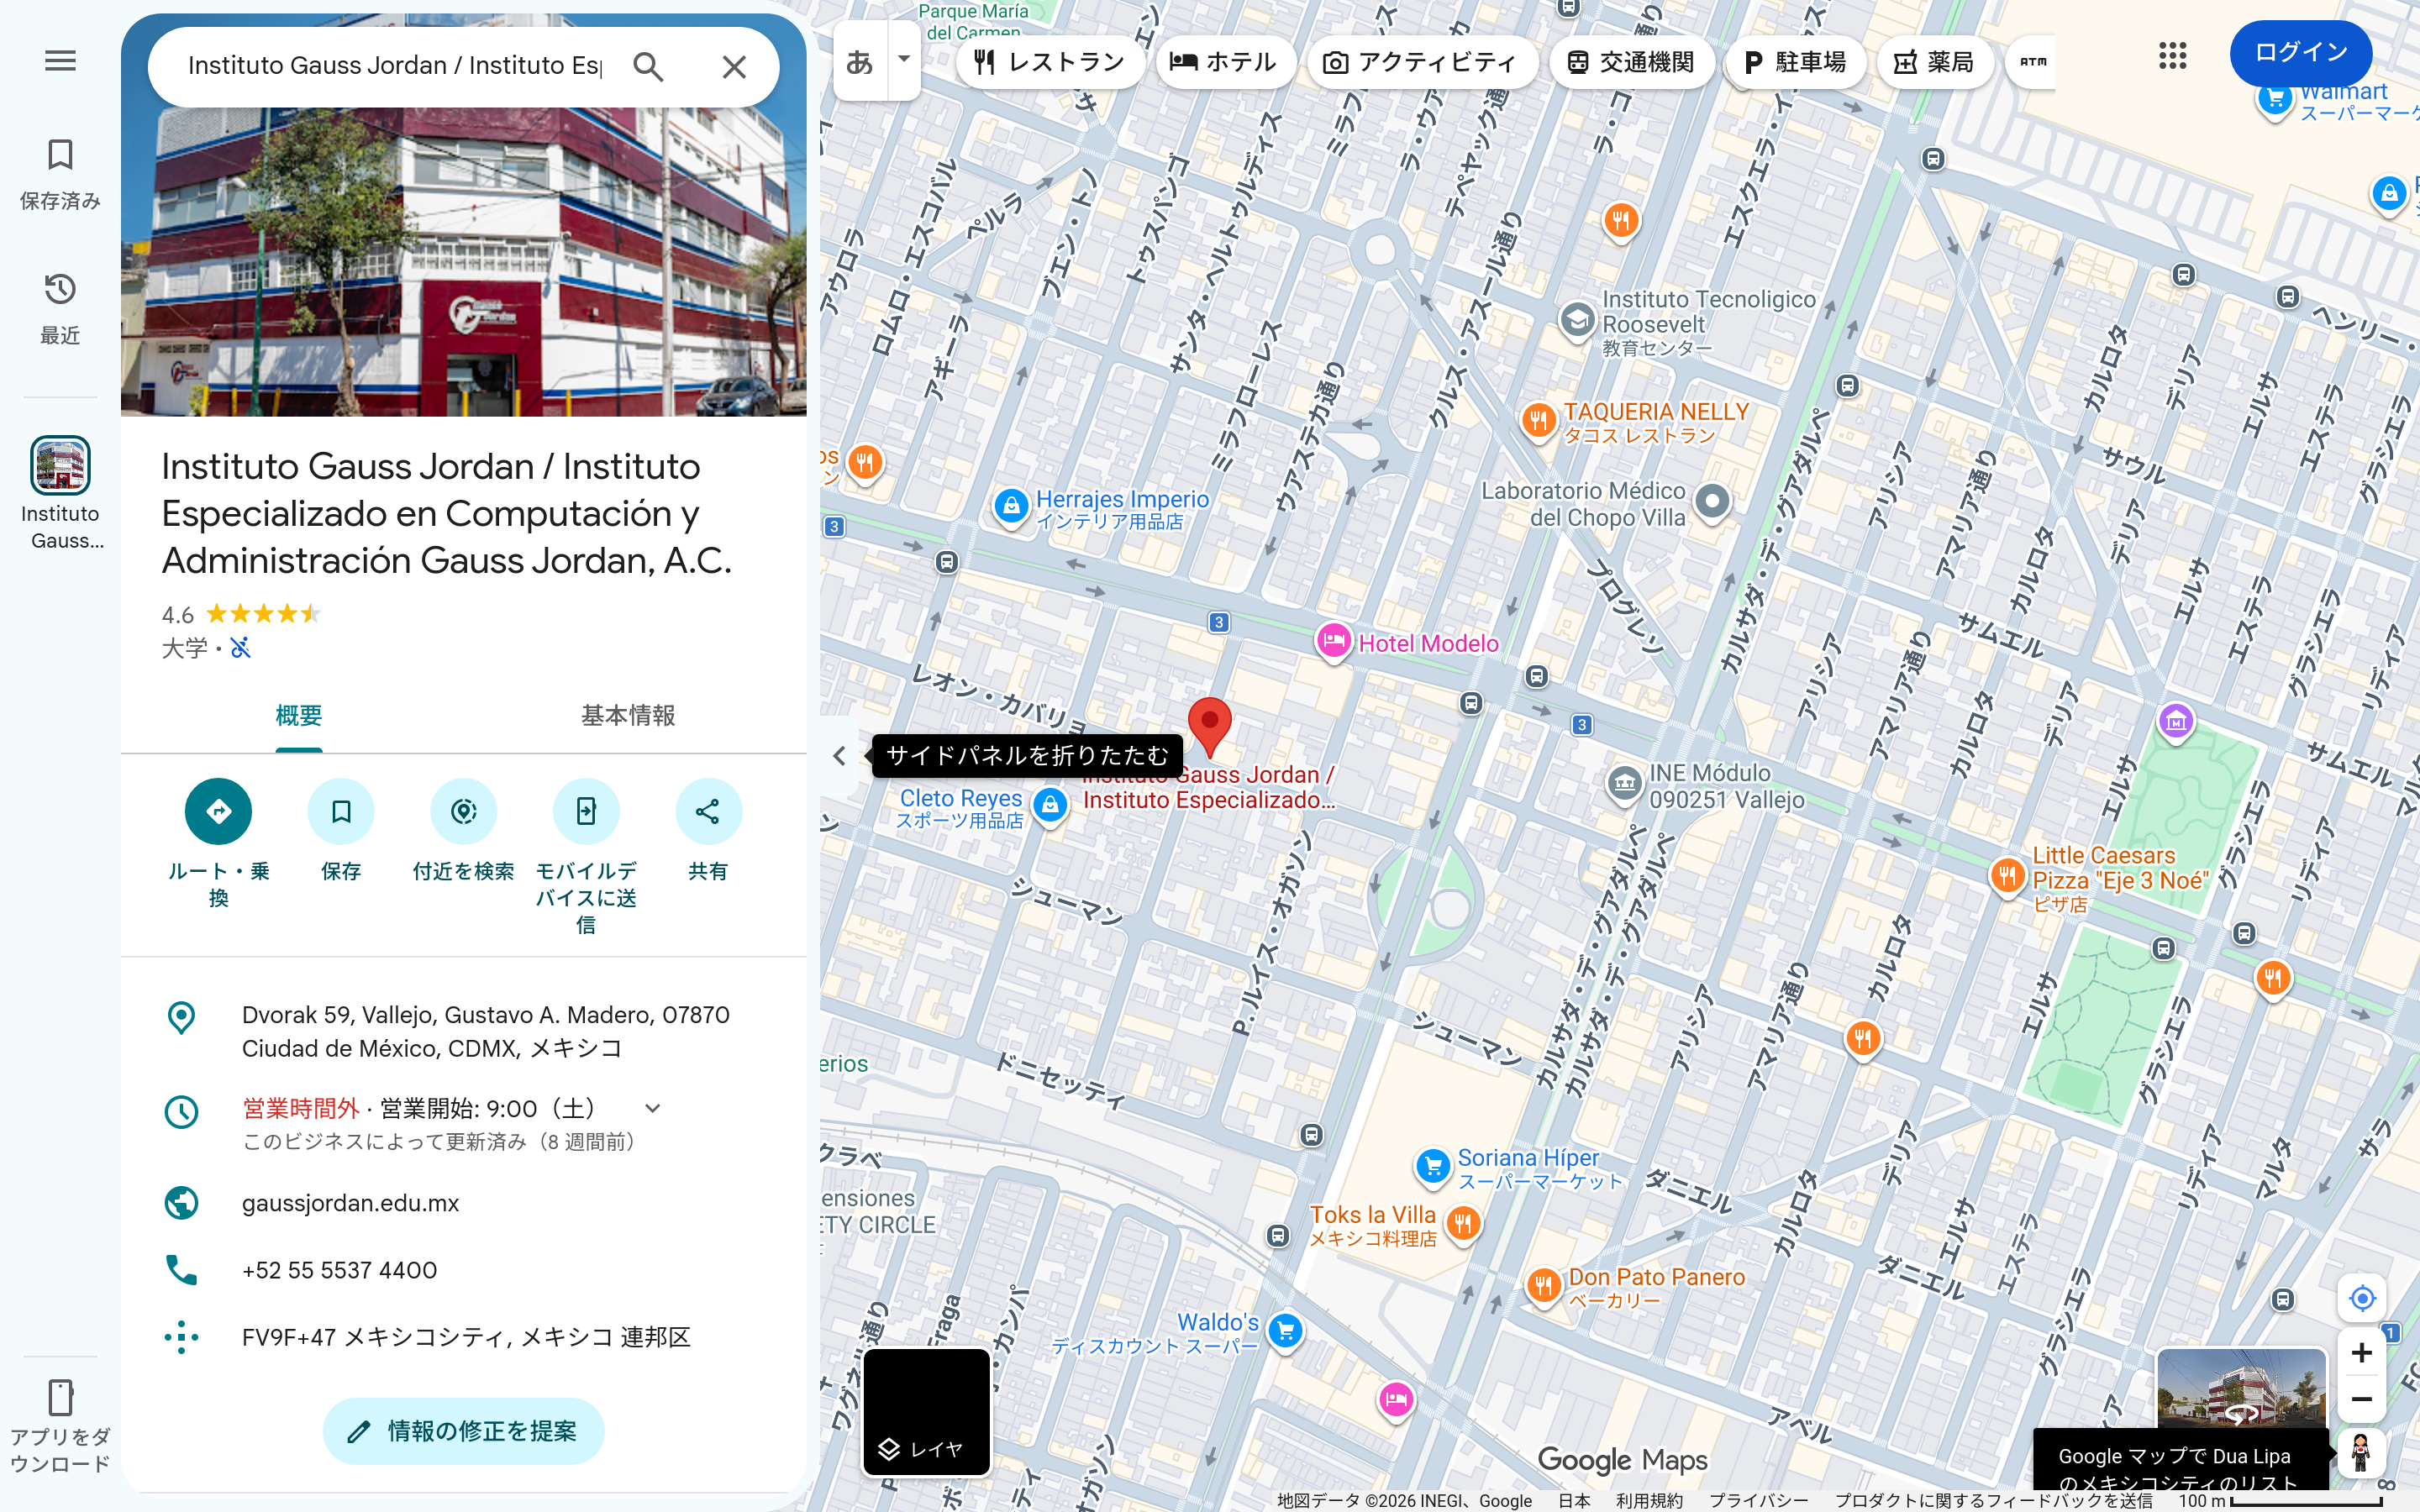Click the search magnifier icon
This screenshot has width=2420, height=1512.
pos(648,67)
